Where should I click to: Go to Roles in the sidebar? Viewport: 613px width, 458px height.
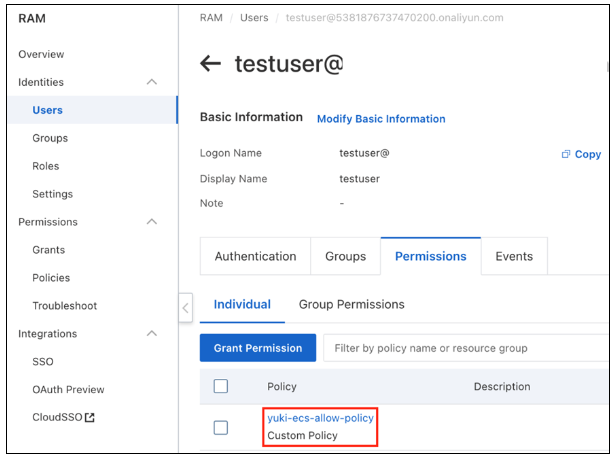[46, 166]
